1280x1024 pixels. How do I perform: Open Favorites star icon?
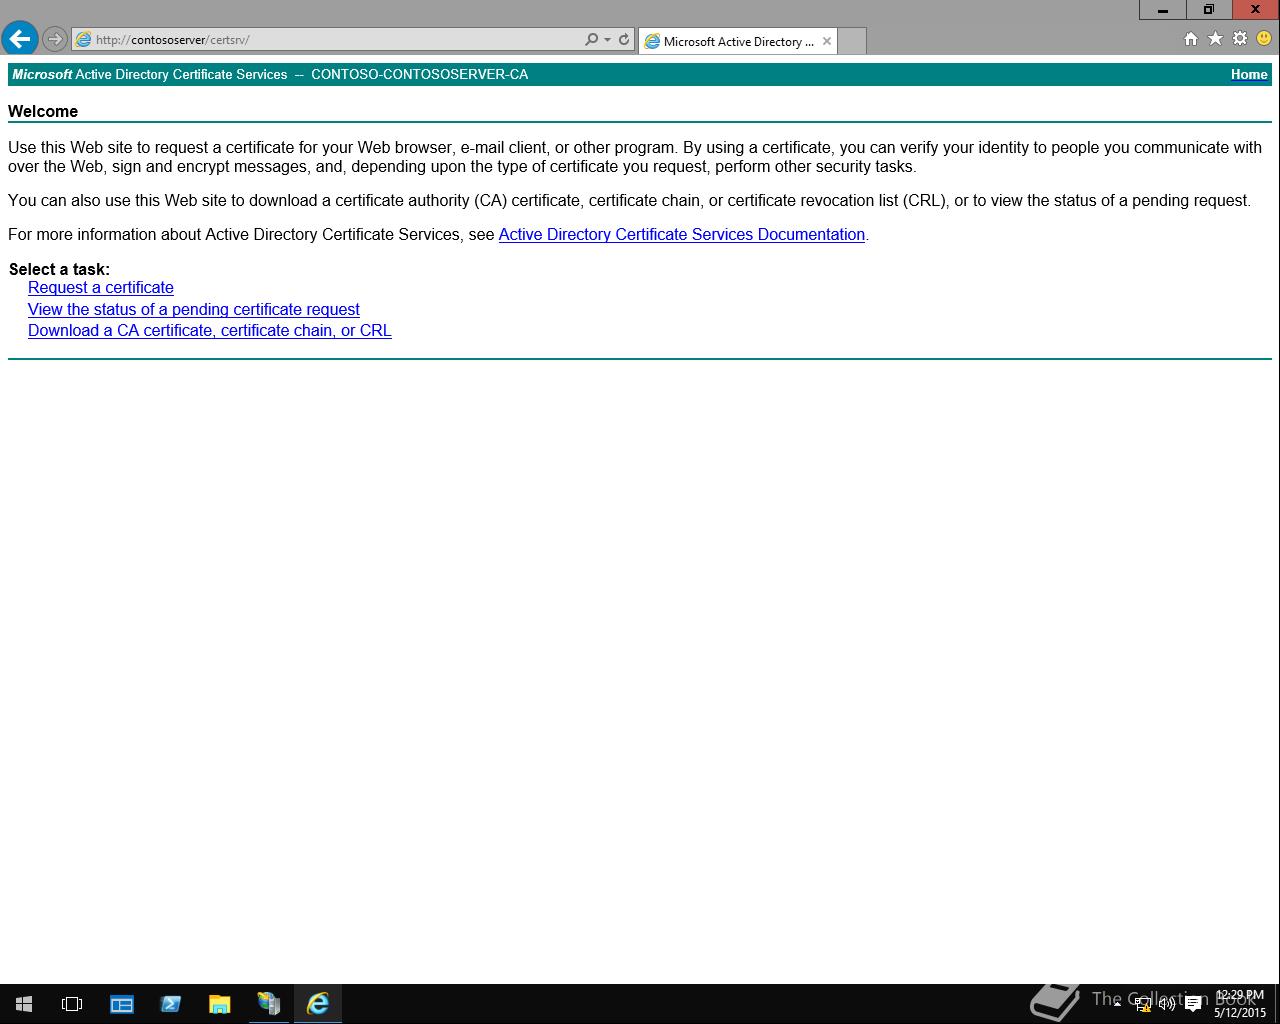[1215, 38]
